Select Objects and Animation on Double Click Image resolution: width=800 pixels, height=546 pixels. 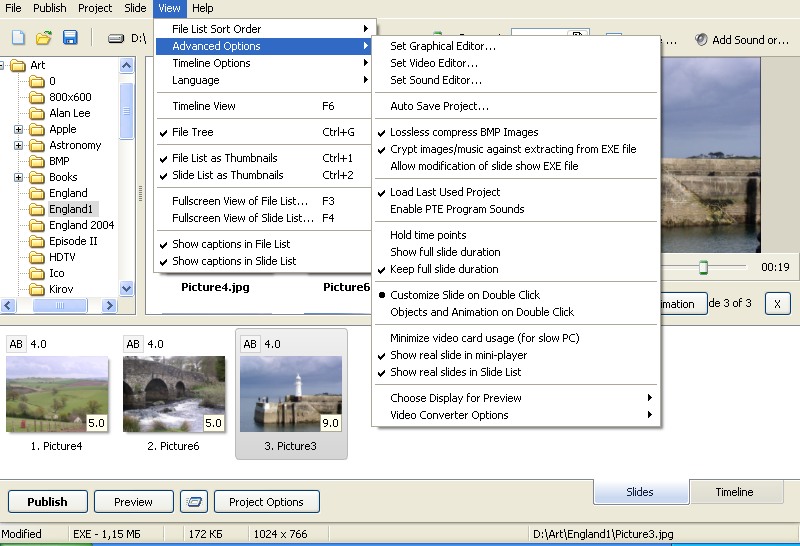click(482, 312)
